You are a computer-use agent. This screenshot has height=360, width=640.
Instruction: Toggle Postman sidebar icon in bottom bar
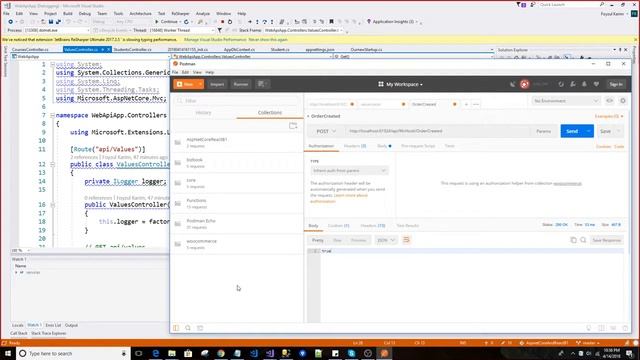click(176, 328)
